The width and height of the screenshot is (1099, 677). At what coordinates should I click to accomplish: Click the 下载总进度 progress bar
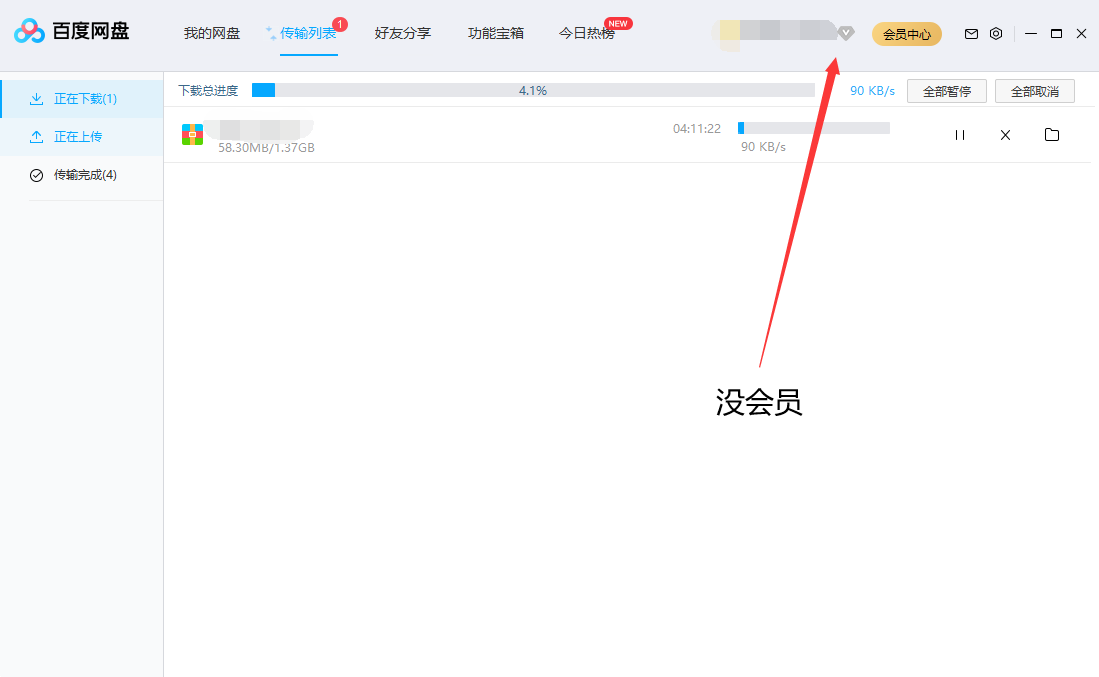[532, 91]
